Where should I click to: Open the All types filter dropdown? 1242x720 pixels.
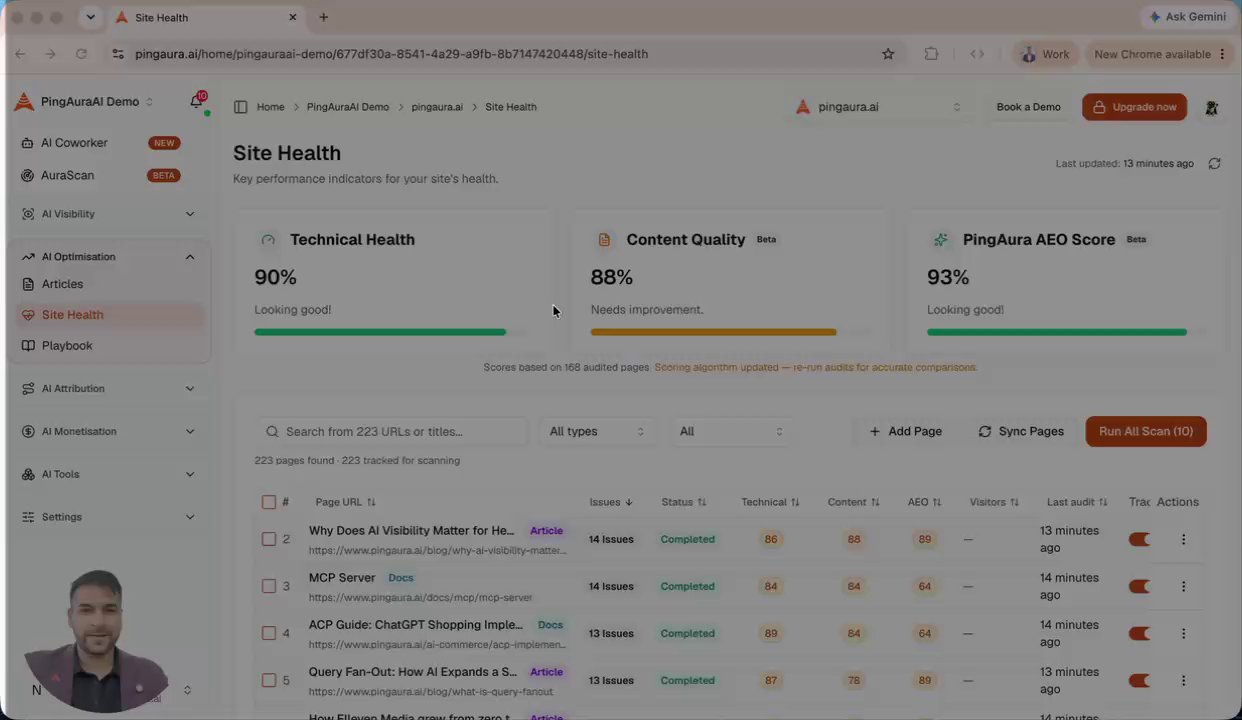coord(597,431)
